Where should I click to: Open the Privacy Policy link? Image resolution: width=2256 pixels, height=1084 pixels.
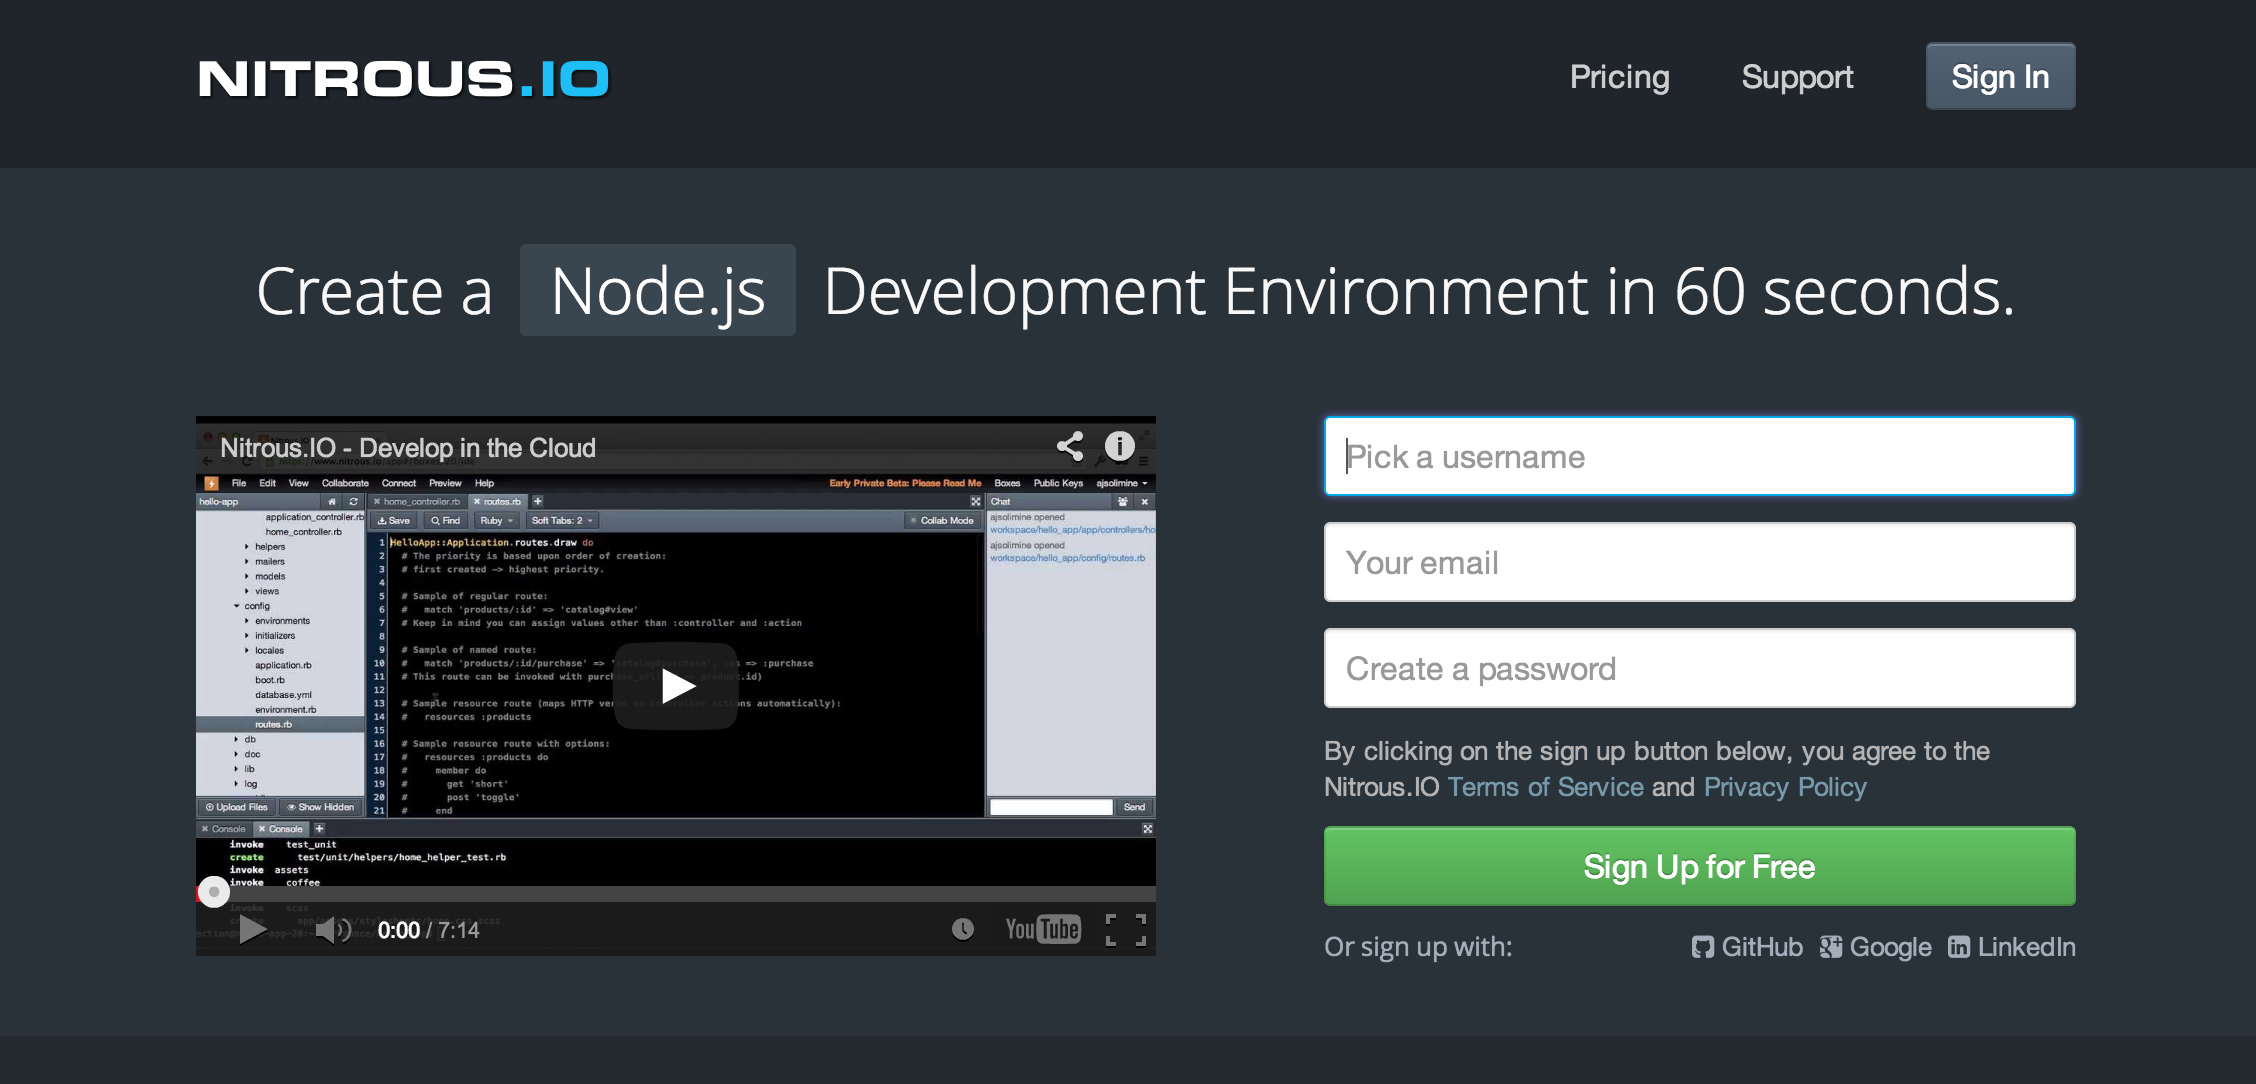(x=1785, y=787)
